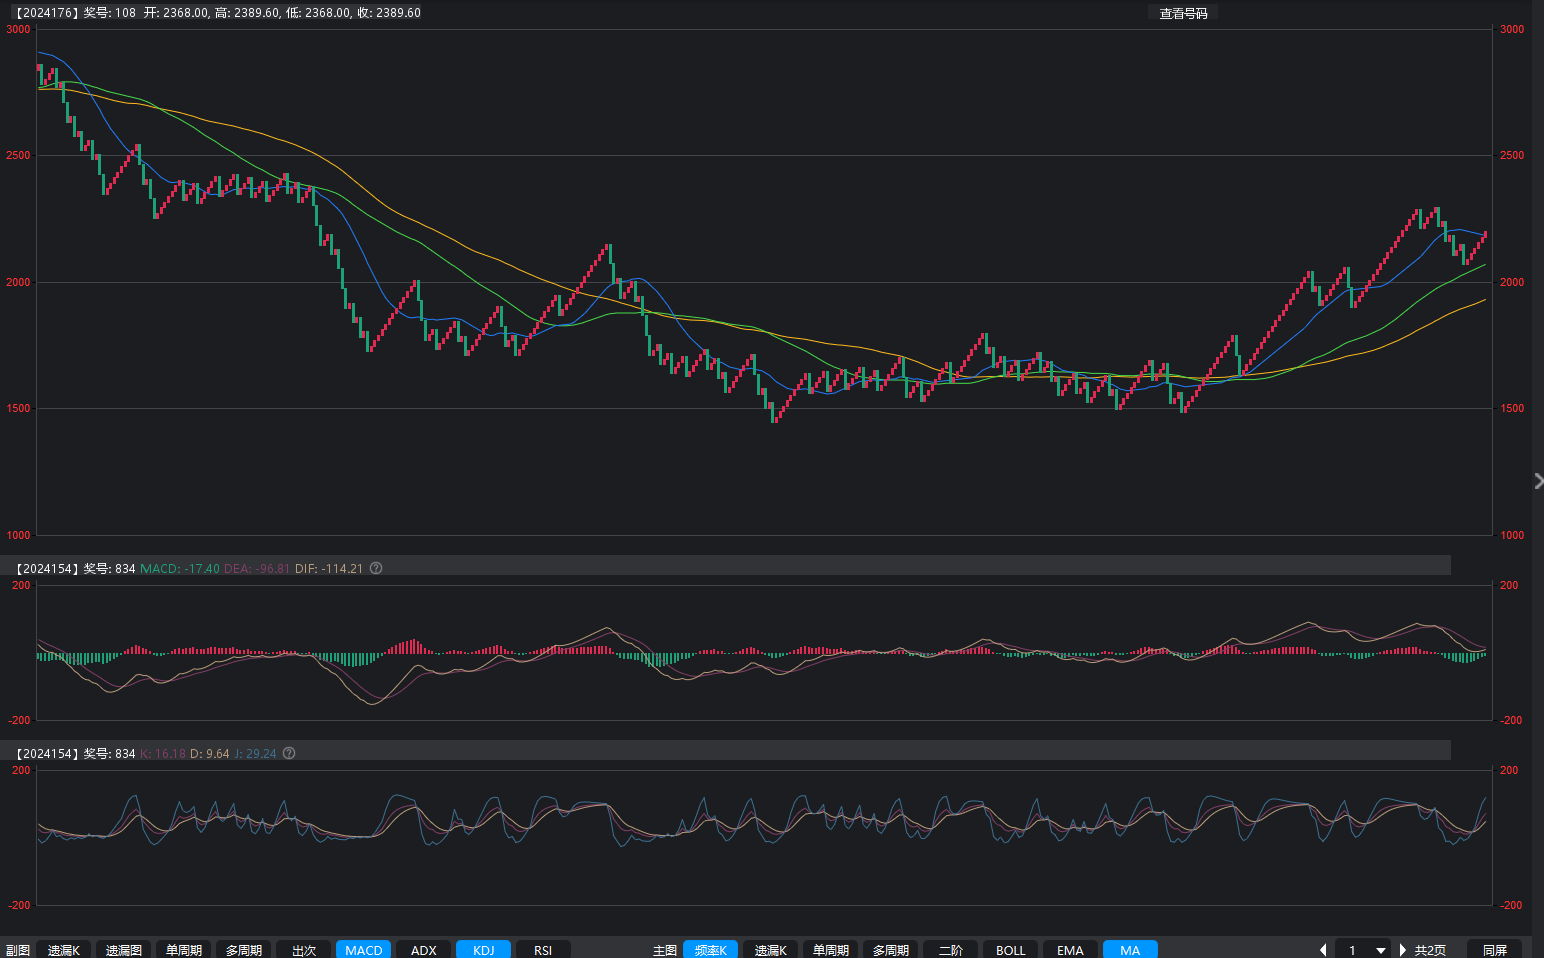The width and height of the screenshot is (1544, 958).
Task: Toggle the BOLL main chart overlay
Action: (x=1011, y=950)
